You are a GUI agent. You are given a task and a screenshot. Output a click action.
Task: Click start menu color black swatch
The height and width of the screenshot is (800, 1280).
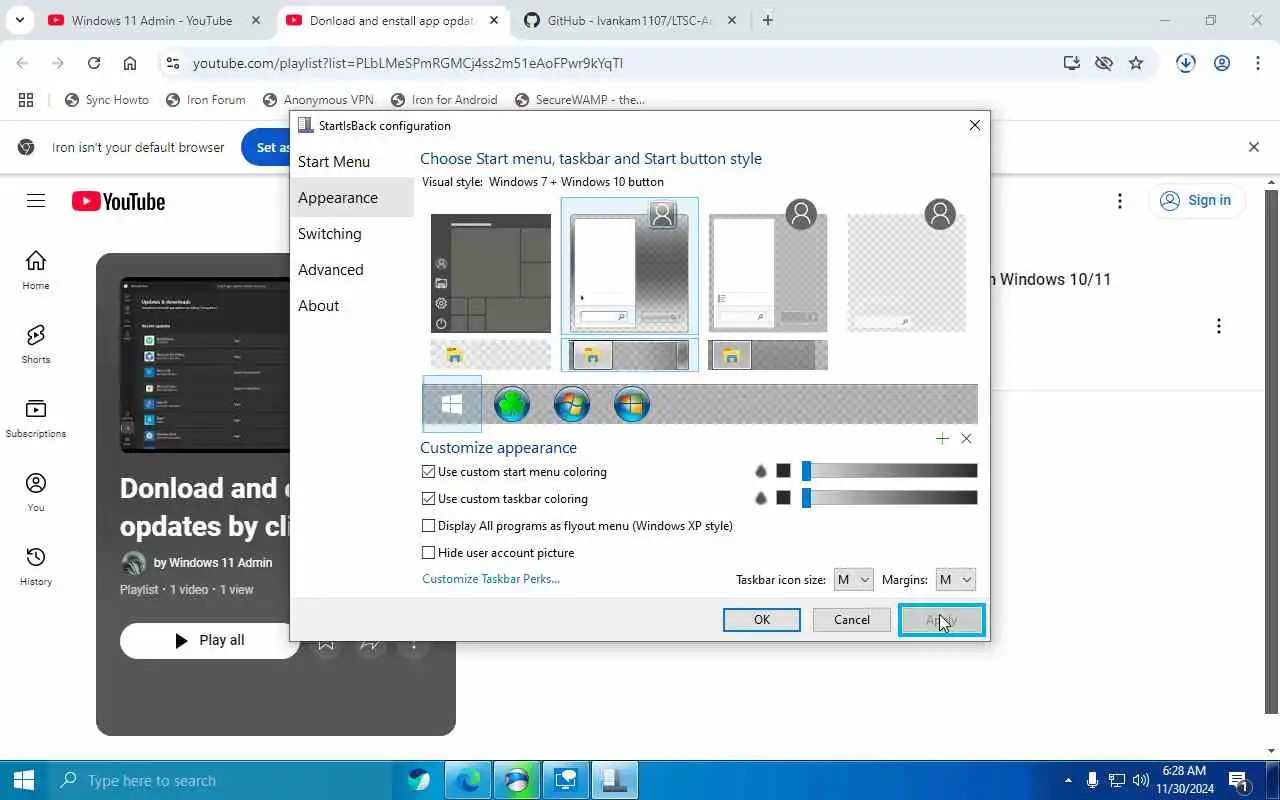click(x=783, y=471)
